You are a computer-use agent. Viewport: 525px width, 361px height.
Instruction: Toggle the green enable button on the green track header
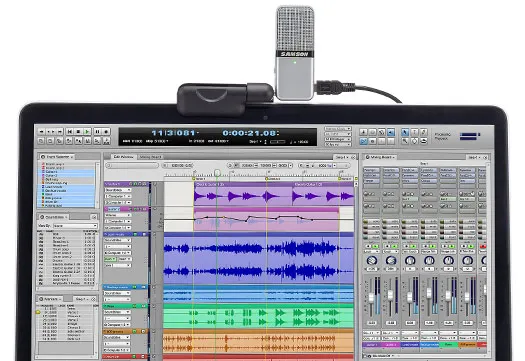point(135,306)
